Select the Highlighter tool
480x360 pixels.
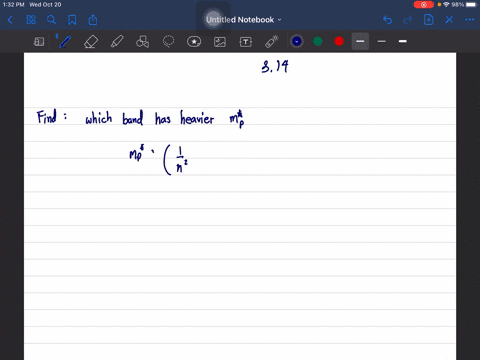pyautogui.click(x=117, y=42)
